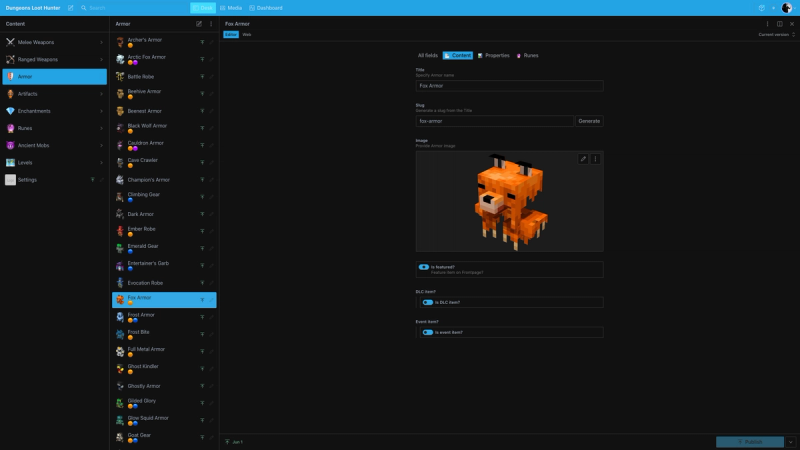Expand Ranged Weapons with its chevron
800x450 pixels.
(101, 59)
